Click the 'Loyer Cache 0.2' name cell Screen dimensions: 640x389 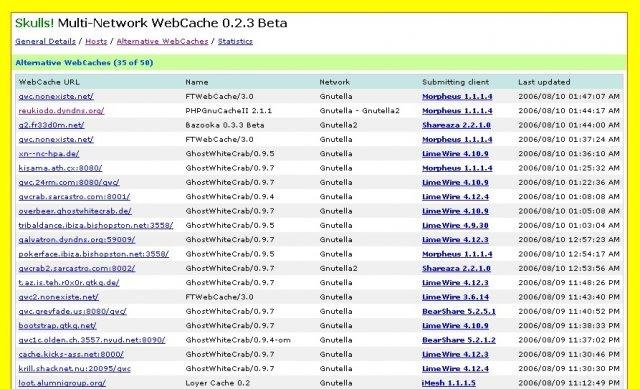click(218, 383)
